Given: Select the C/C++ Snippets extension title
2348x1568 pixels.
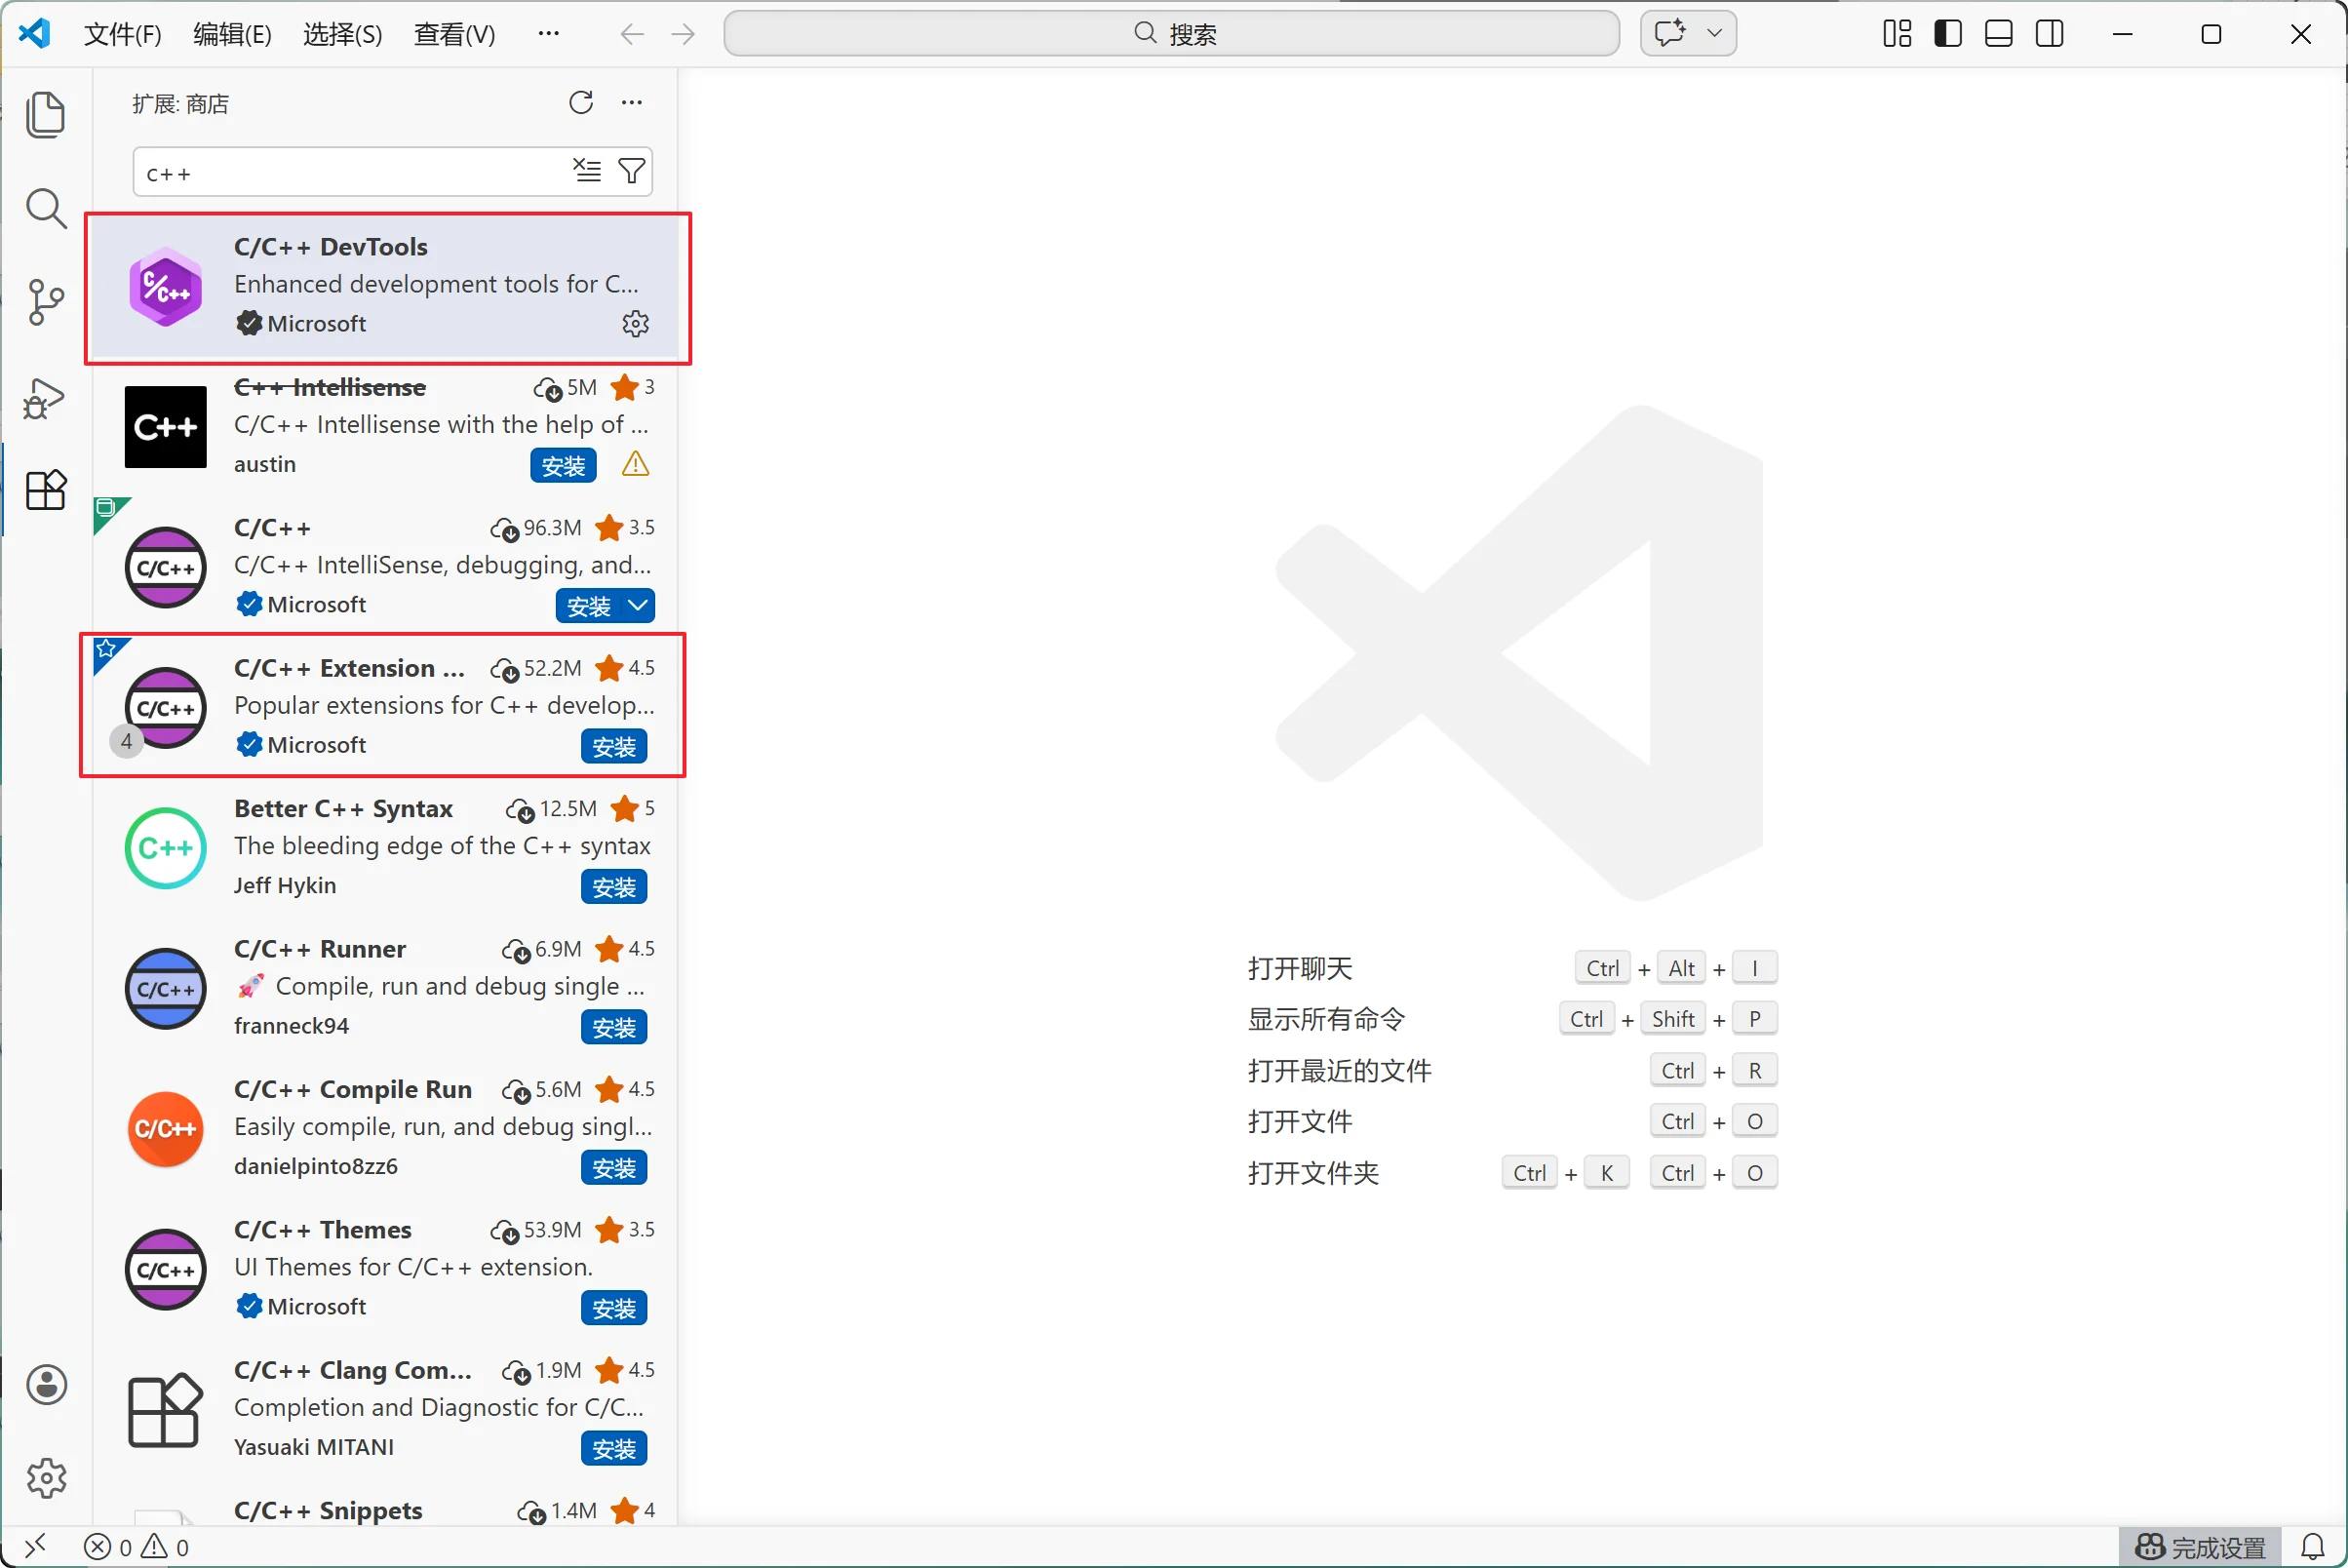Looking at the screenshot, I should tap(328, 1510).
